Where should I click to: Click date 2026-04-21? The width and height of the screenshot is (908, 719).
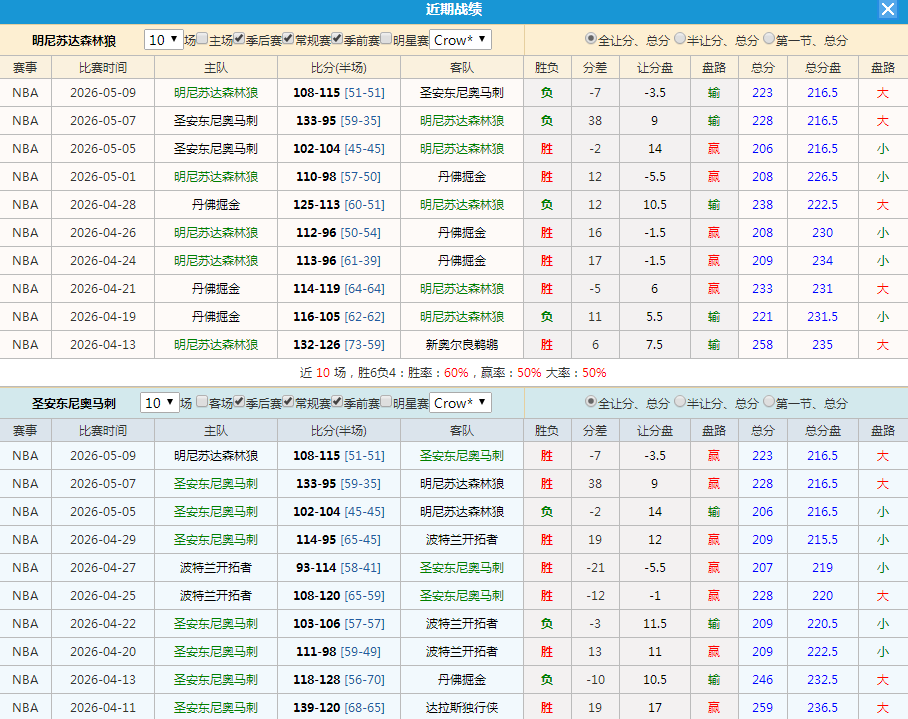pyautogui.click(x=103, y=288)
